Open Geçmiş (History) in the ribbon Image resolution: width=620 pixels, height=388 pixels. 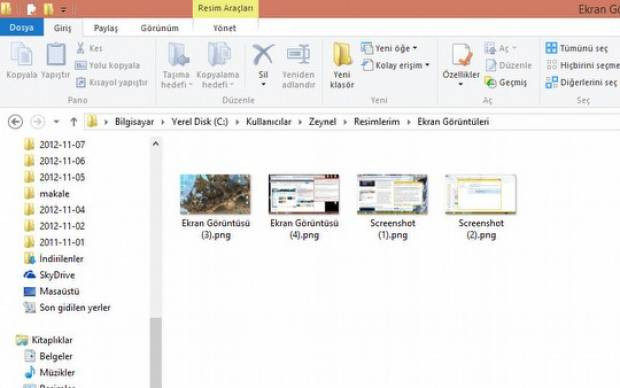click(x=506, y=82)
